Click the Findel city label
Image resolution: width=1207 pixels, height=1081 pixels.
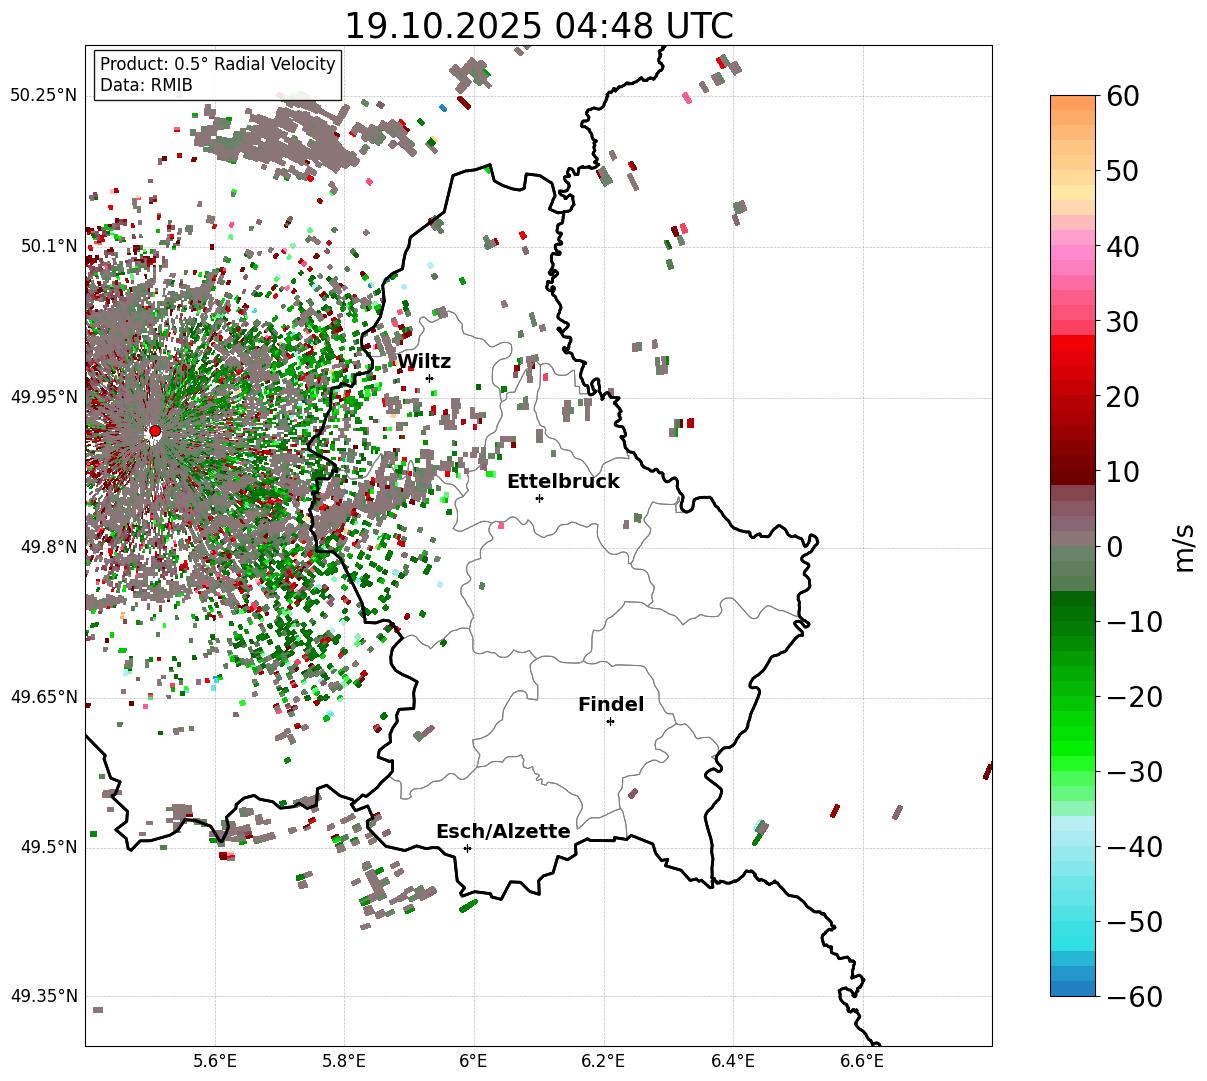[x=611, y=705]
